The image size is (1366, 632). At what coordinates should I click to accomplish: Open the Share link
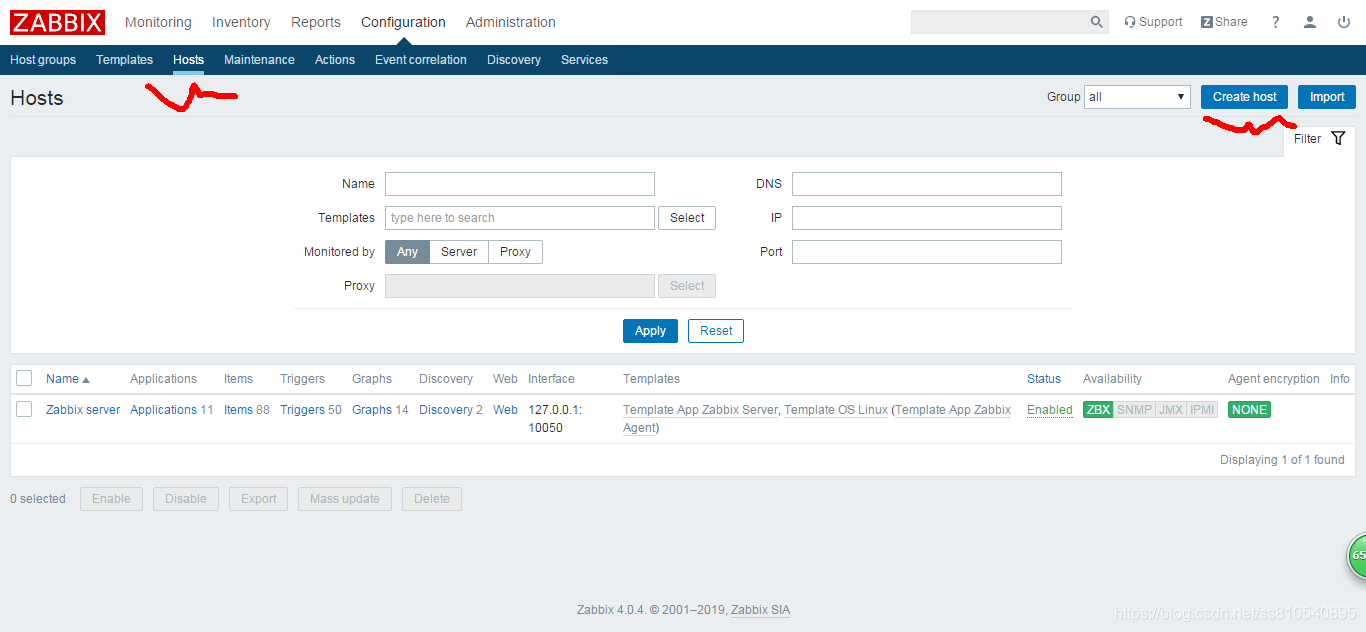(x=1224, y=22)
